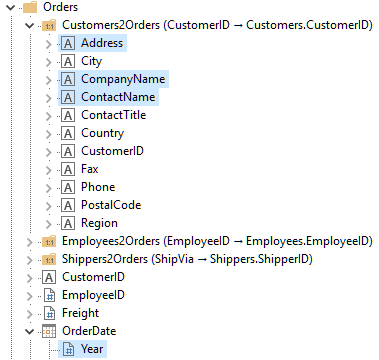Expand the Freight node
This screenshot has height=360, width=379.
pos(30,314)
